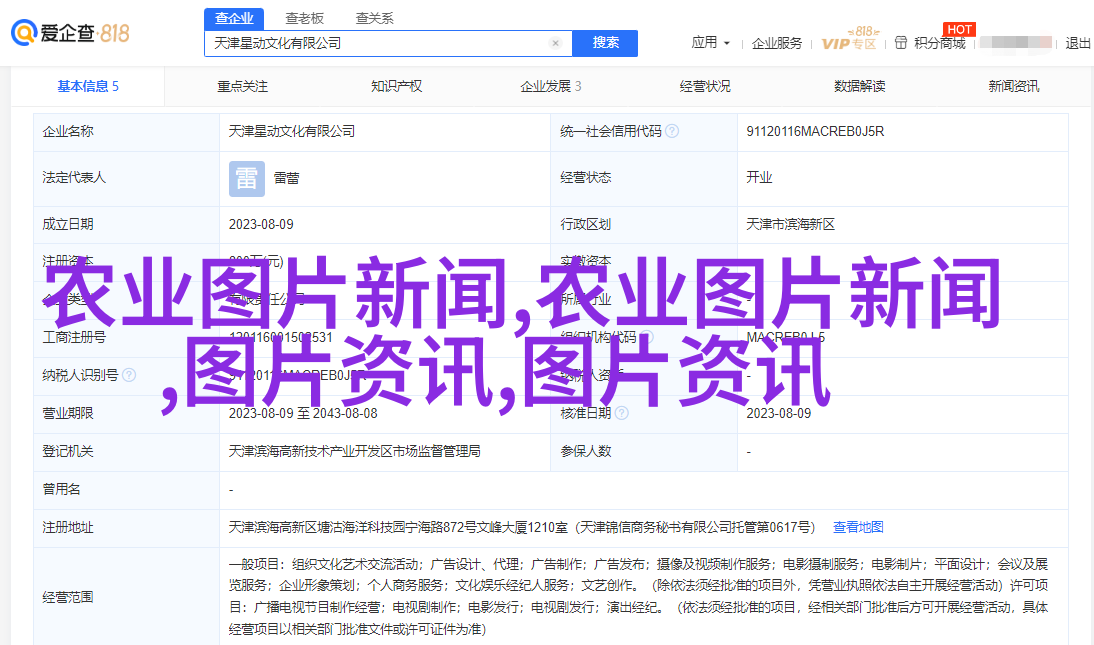Select company name 天津星动文化有限公司 in table
Image resolution: width=1094 pixels, height=645 pixels.
click(292, 131)
